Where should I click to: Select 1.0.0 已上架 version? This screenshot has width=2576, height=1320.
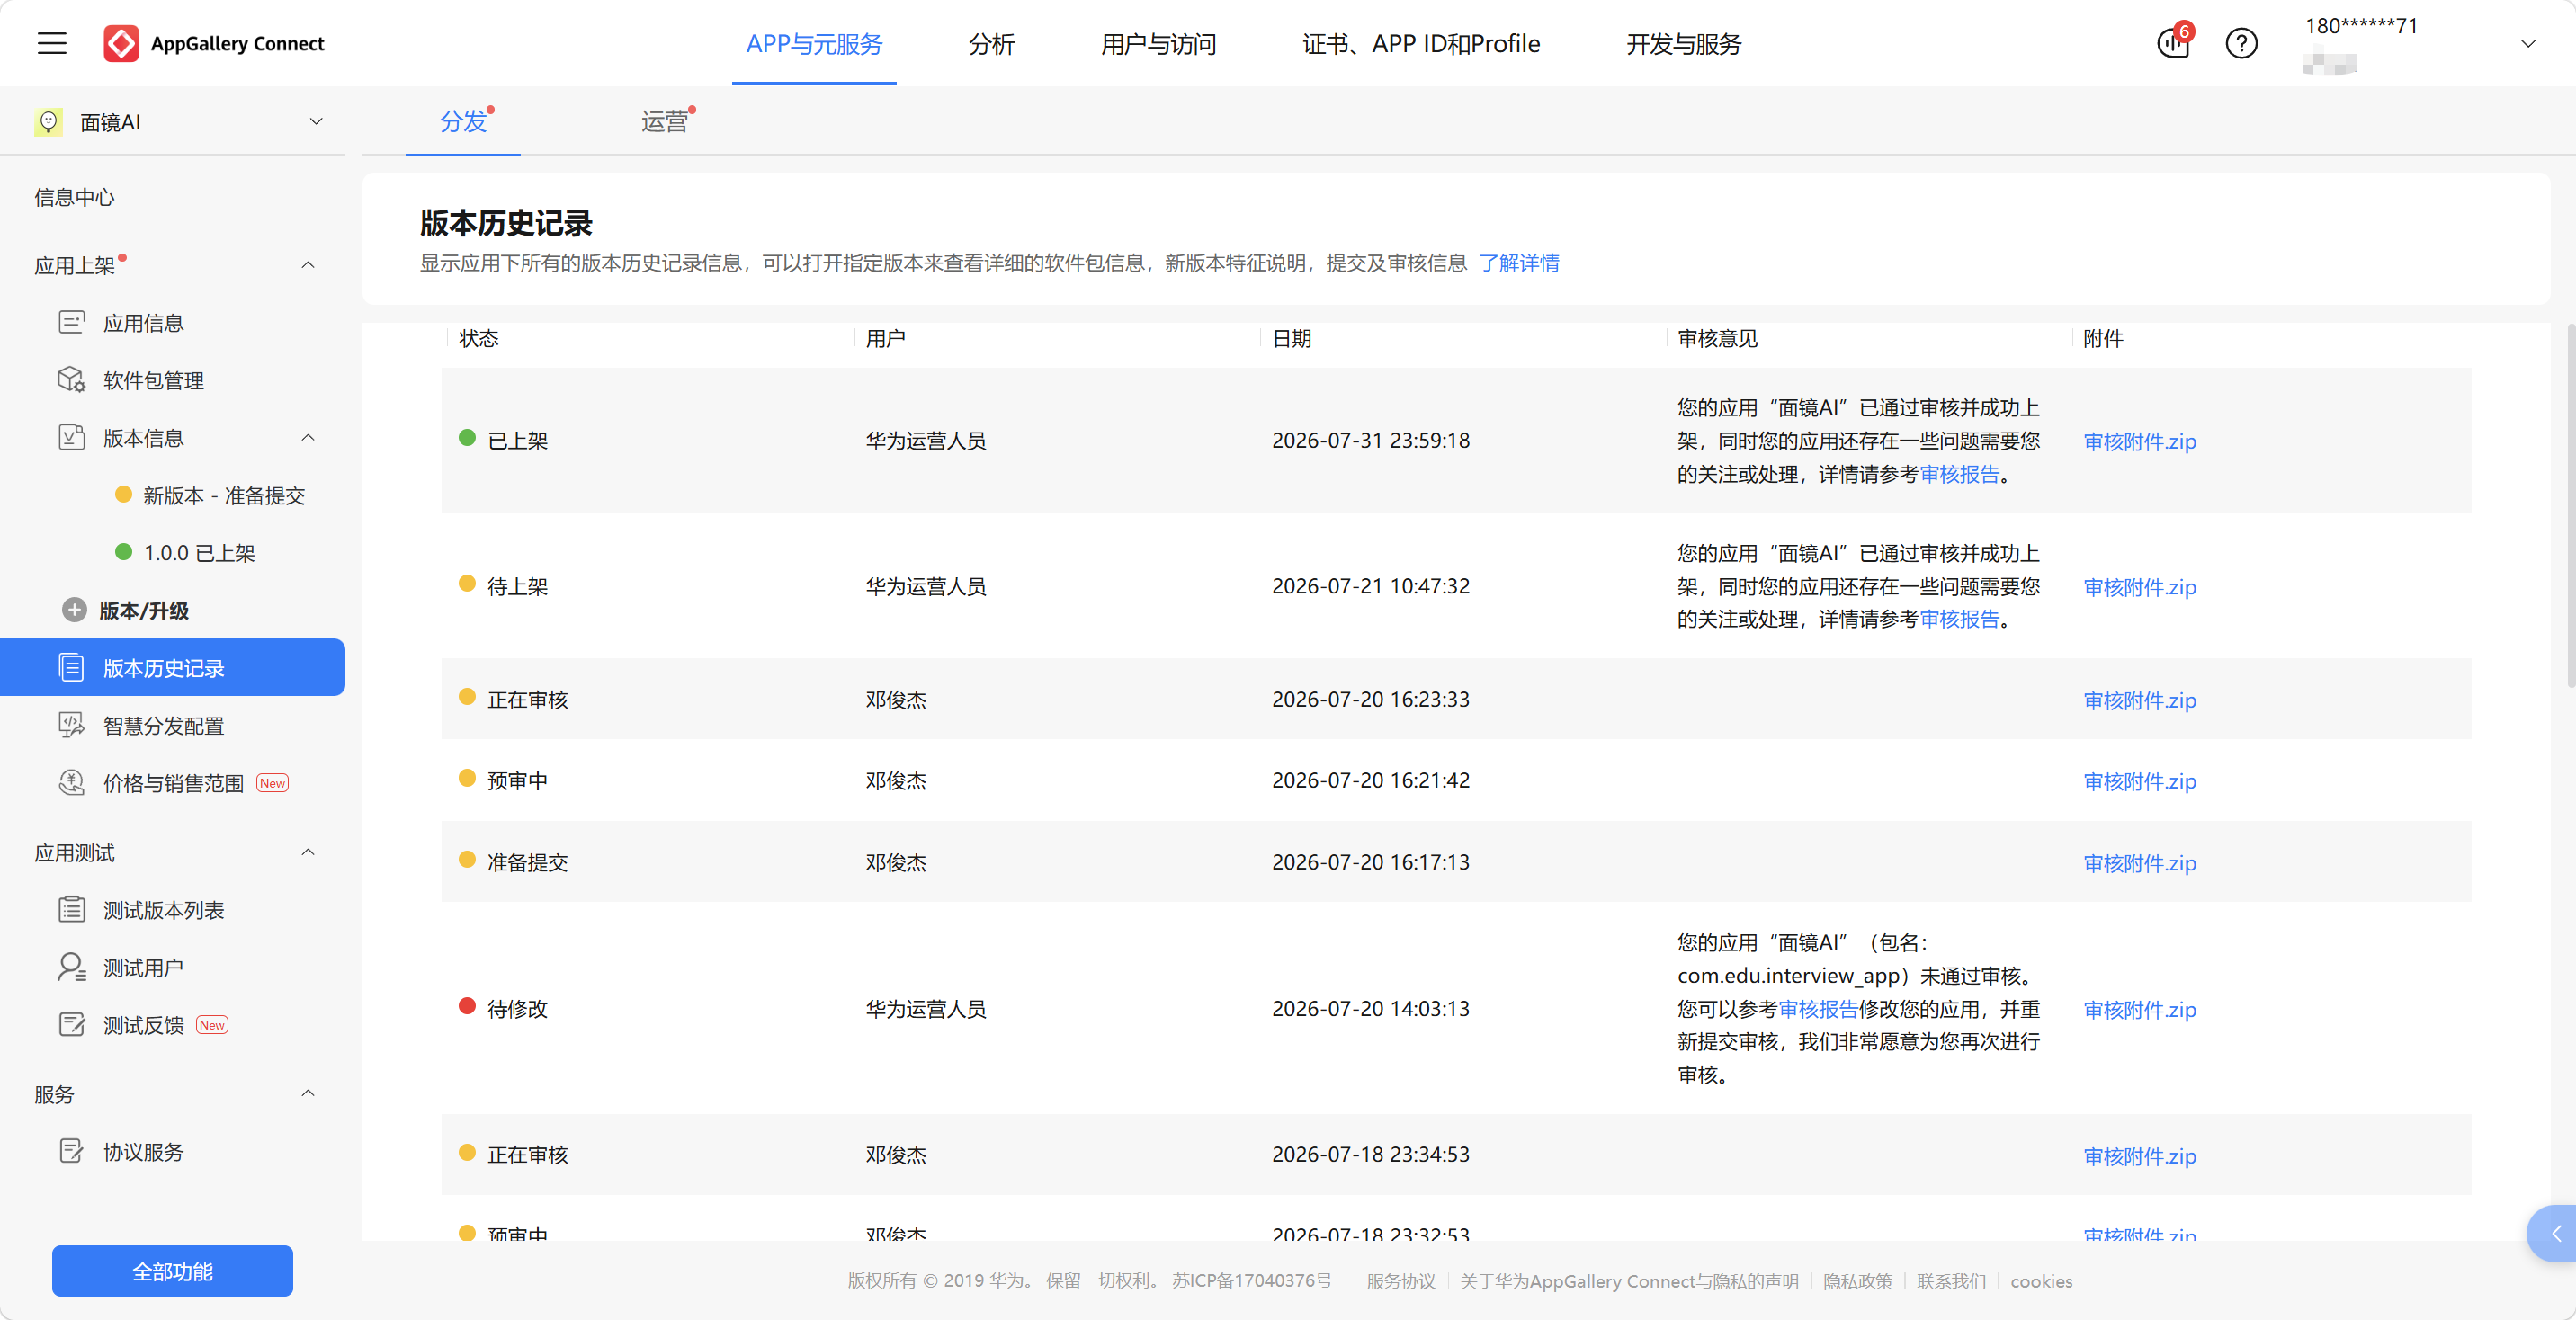point(199,552)
